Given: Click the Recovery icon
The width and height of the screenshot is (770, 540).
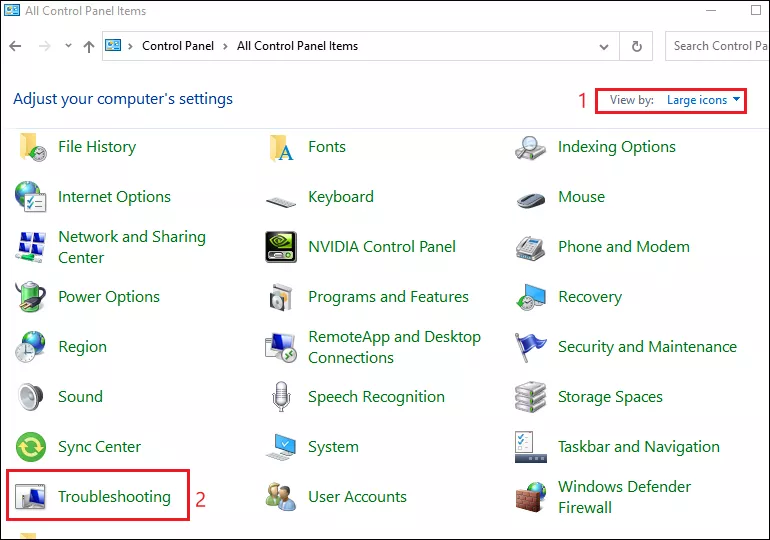Looking at the screenshot, I should coord(531,297).
